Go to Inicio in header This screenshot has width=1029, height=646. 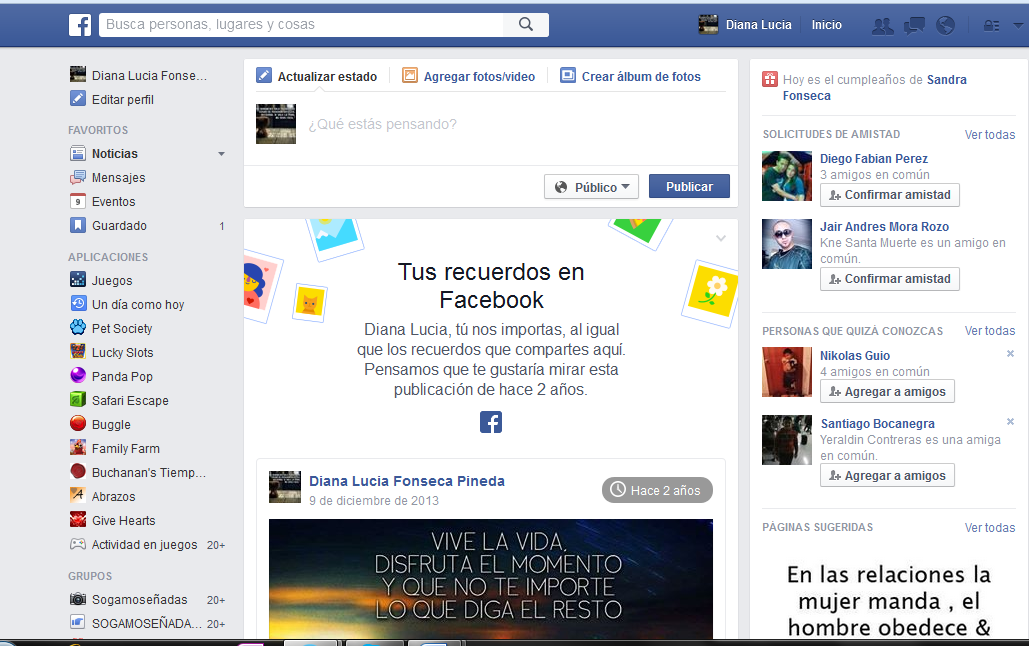coord(826,25)
